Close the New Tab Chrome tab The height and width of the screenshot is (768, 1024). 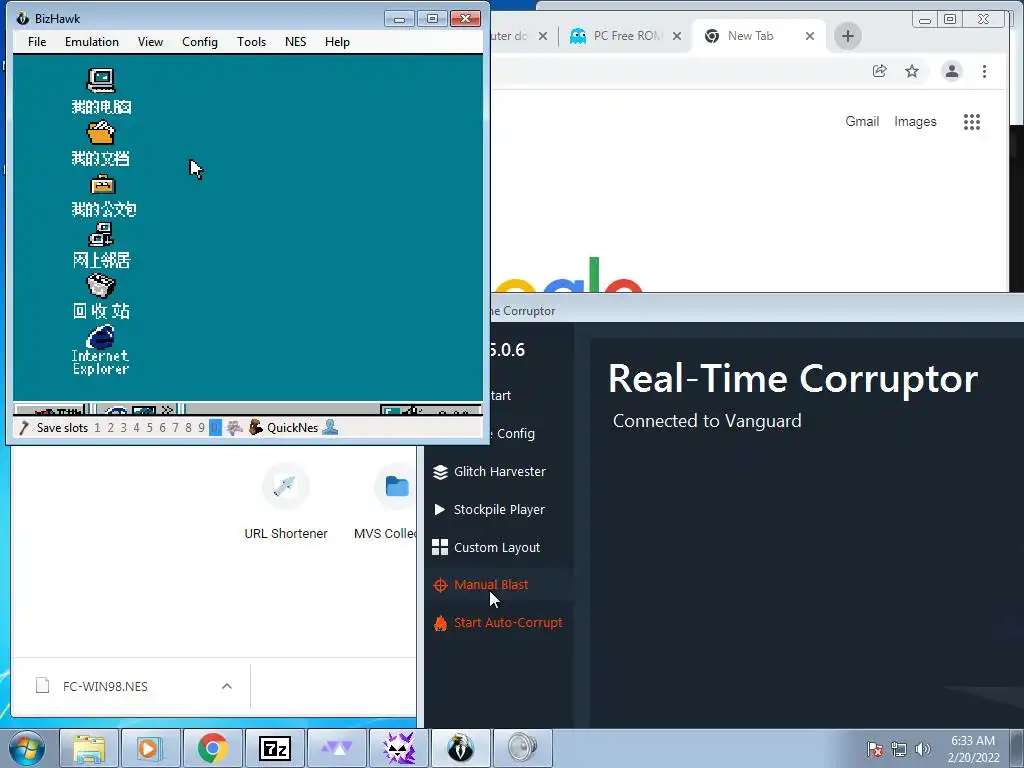[x=810, y=36]
